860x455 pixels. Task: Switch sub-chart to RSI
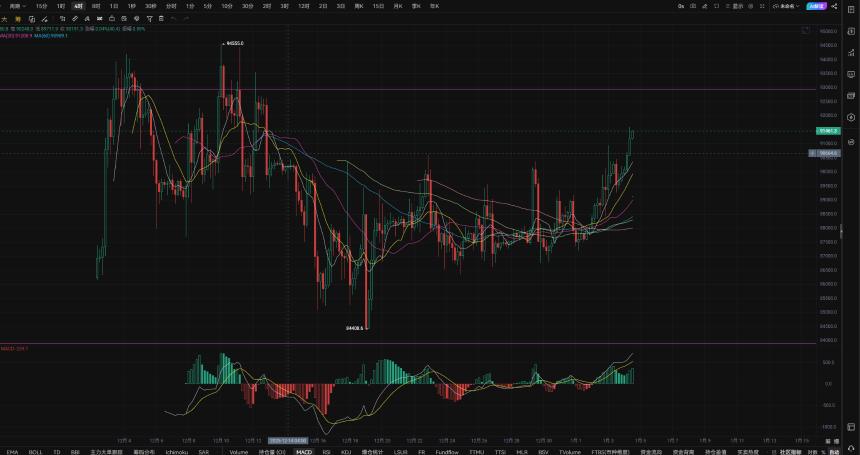[326, 452]
